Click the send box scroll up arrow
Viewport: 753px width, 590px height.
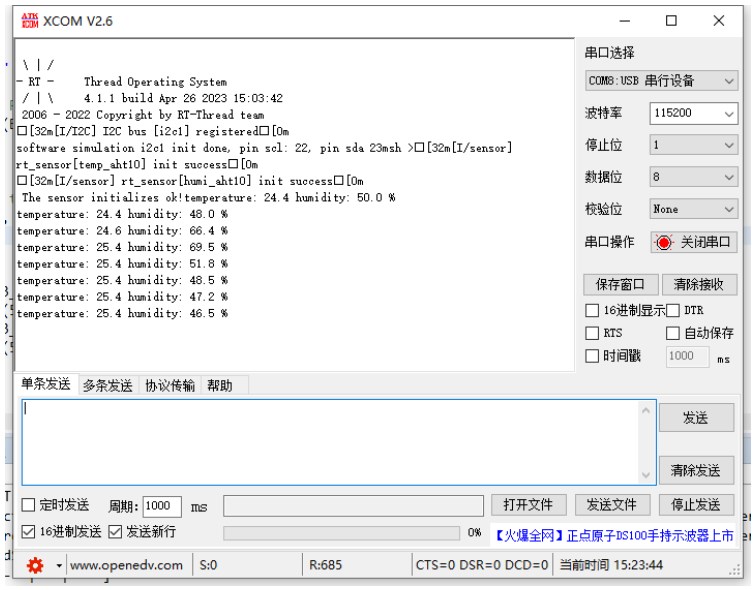click(x=646, y=410)
